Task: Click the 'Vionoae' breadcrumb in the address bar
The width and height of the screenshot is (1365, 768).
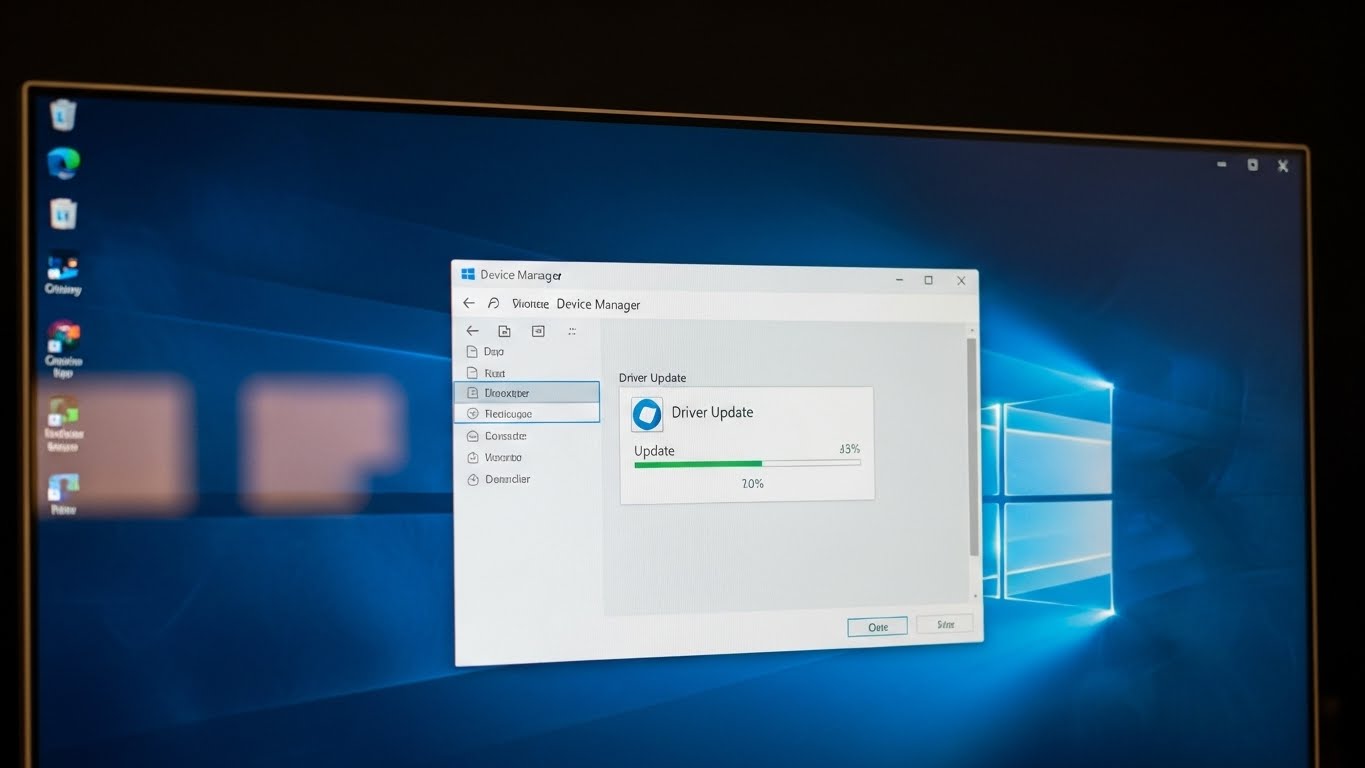Action: tap(530, 303)
